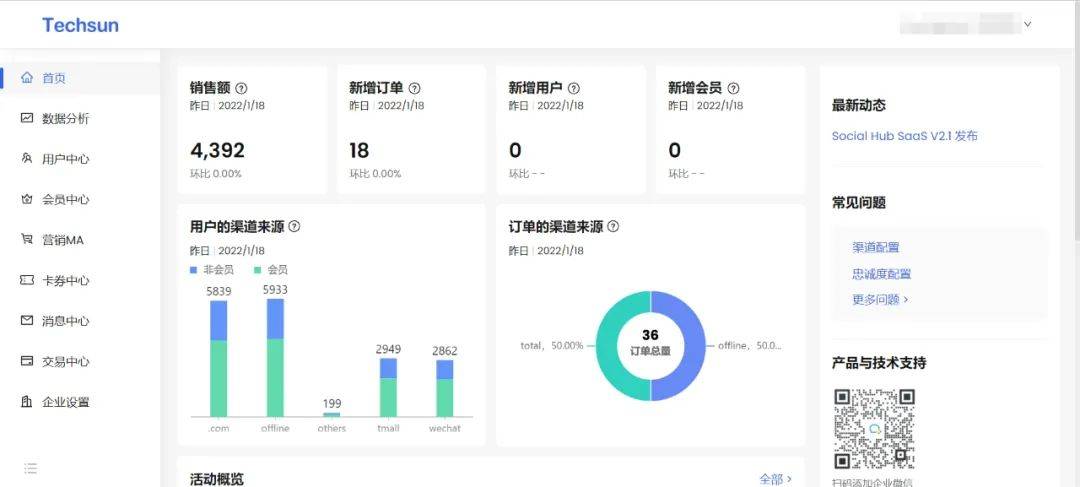Click the 会员中心 crown icon
Screen dimensions: 1080x487
coord(27,199)
